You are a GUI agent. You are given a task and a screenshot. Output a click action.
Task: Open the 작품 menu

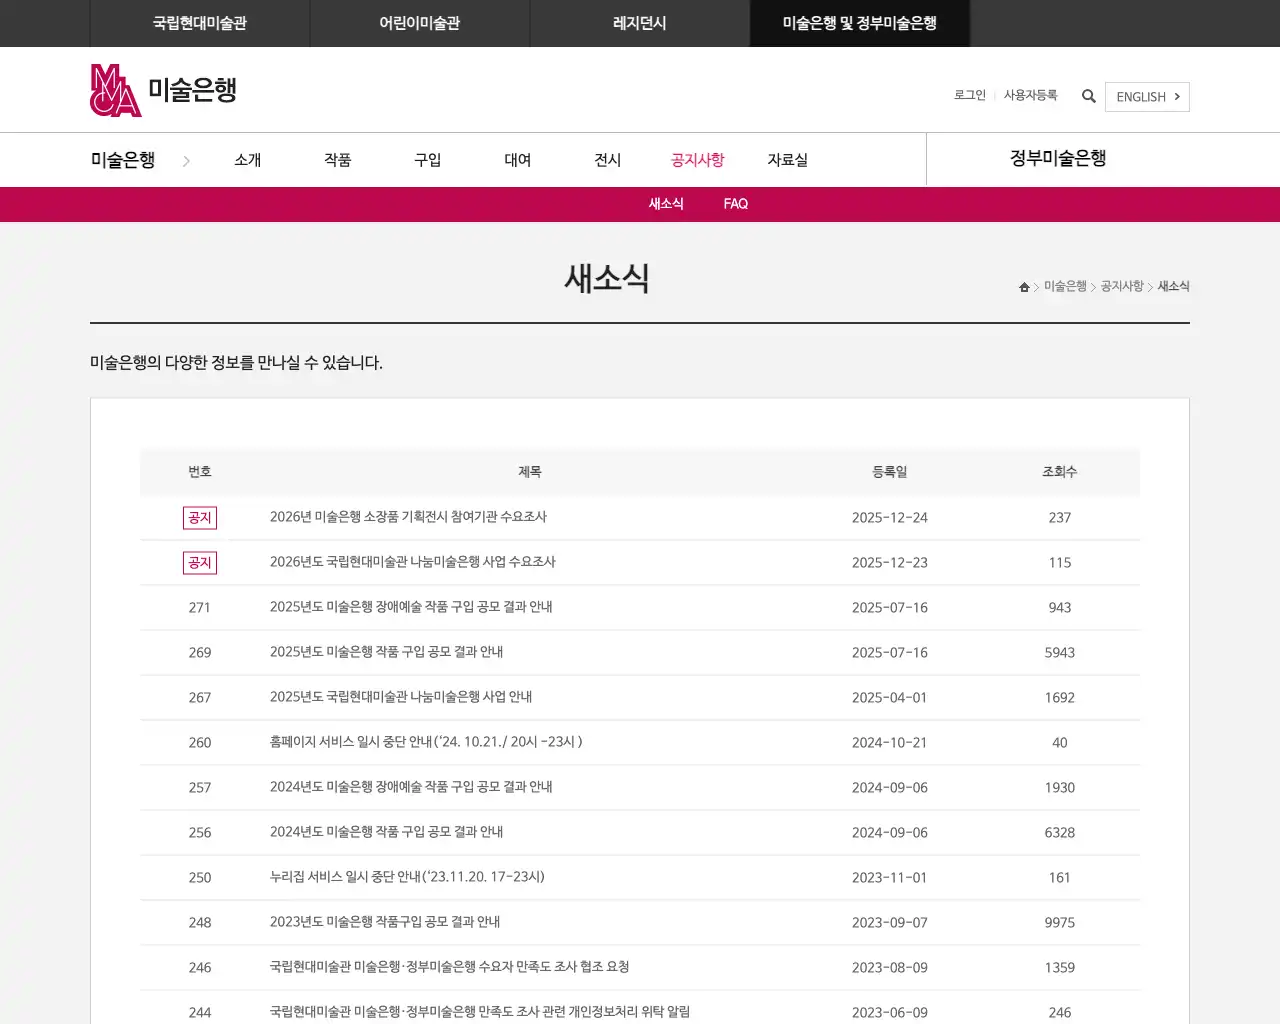[x=338, y=160]
